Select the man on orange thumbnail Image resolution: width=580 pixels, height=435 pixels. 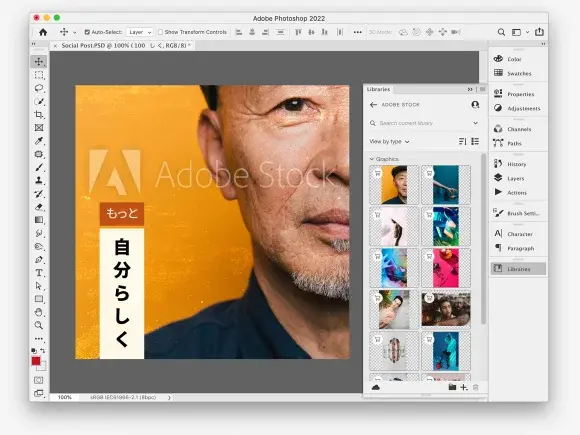(x=394, y=185)
